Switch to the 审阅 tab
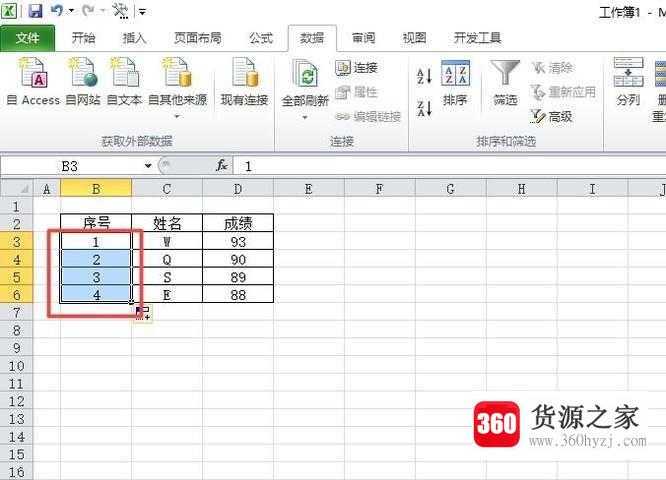The image size is (666, 480). pyautogui.click(x=364, y=38)
